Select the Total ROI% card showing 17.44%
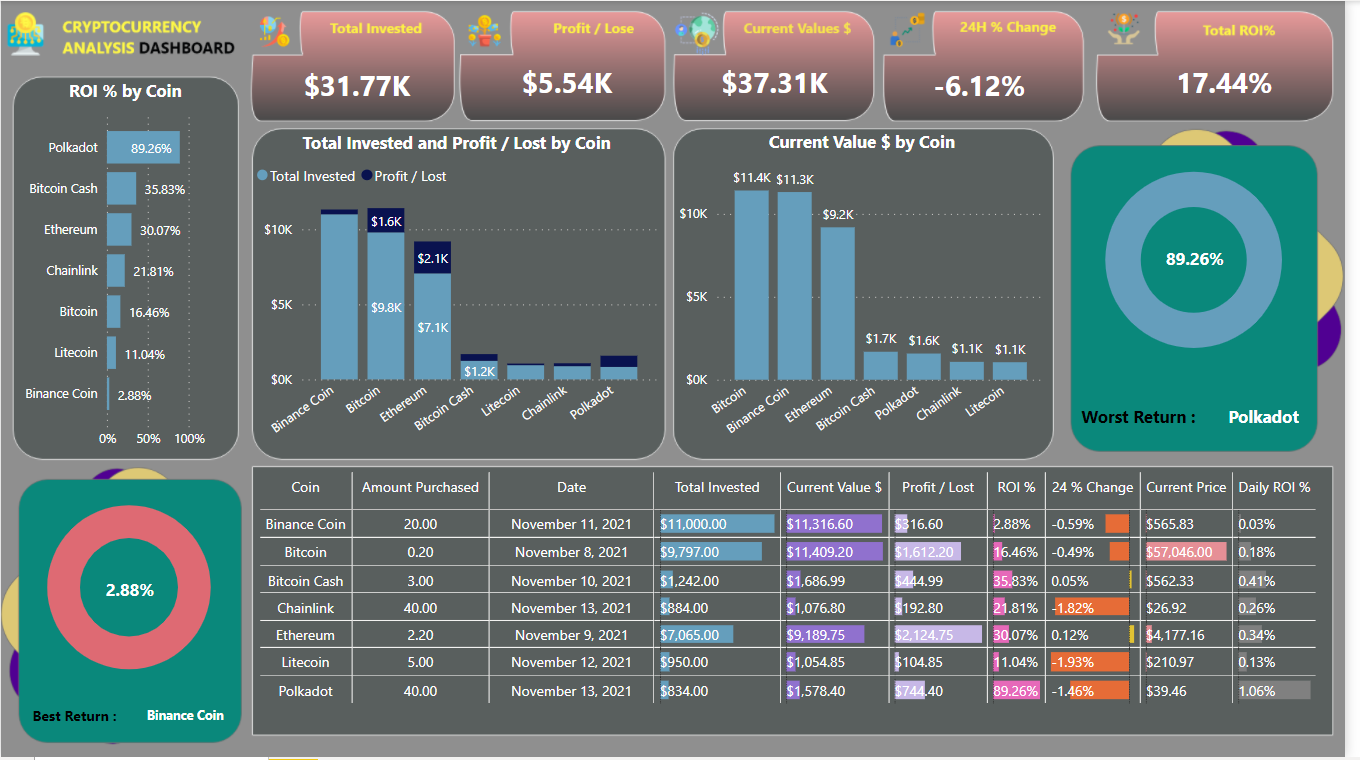 pyautogui.click(x=1215, y=66)
